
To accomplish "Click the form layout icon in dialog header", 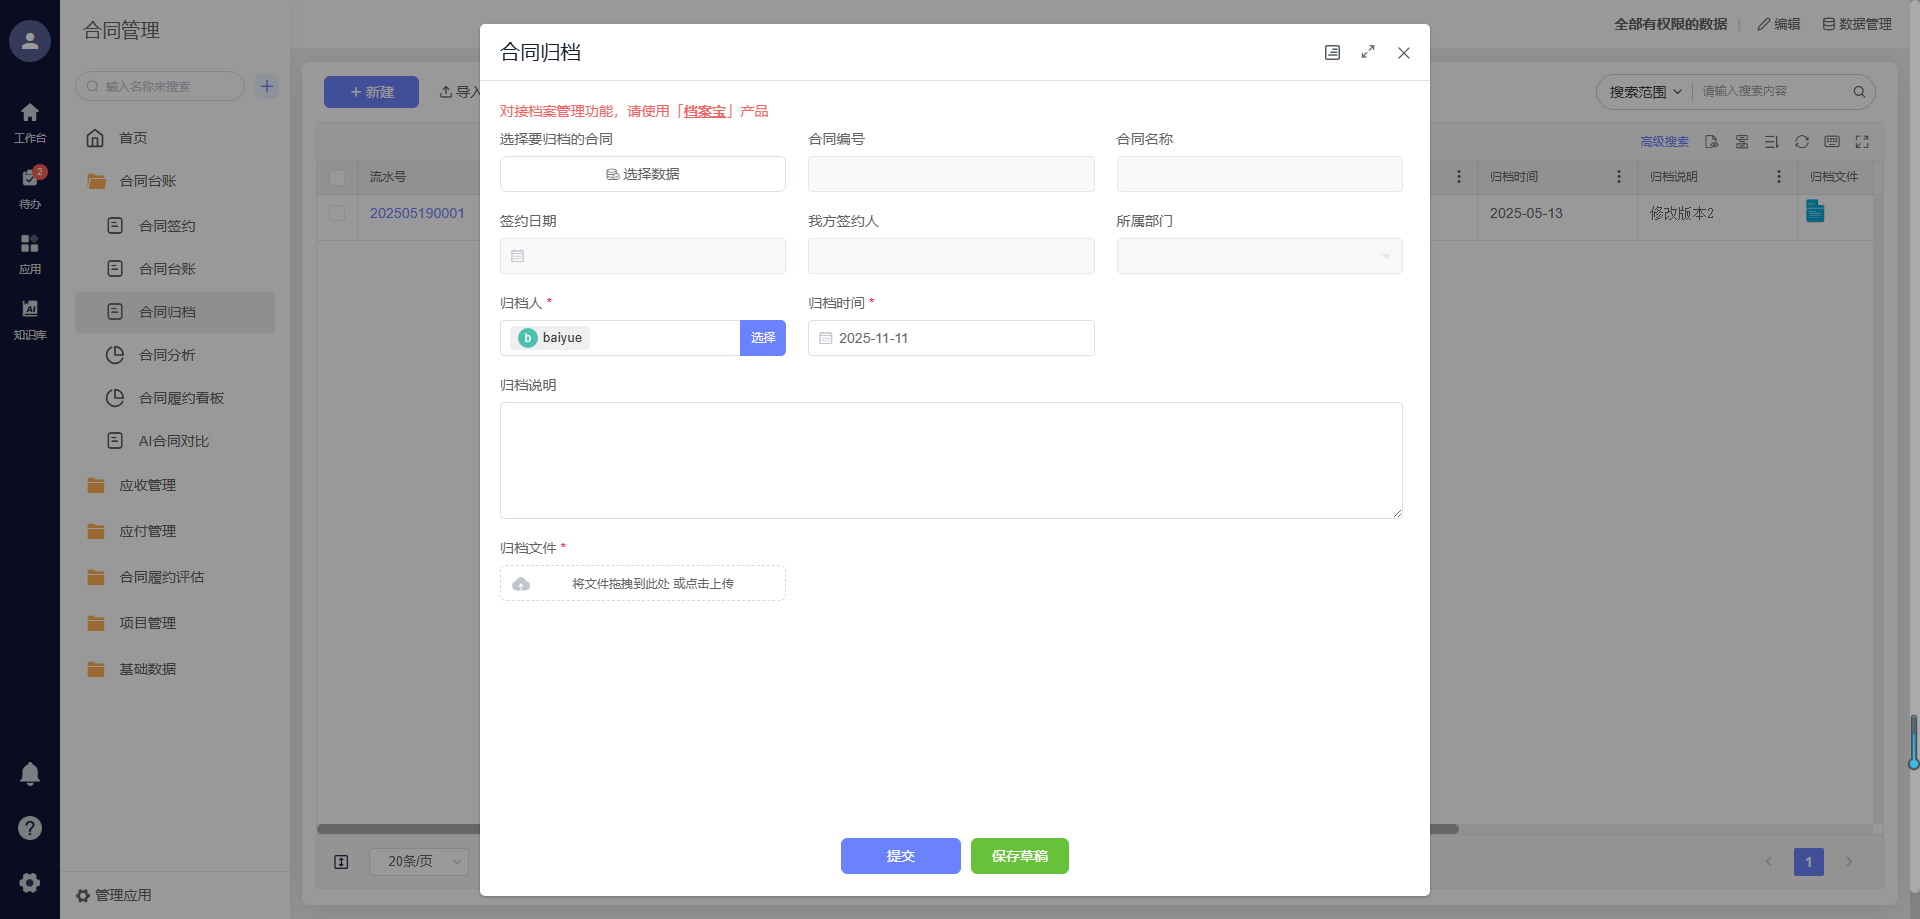I will pos(1332,52).
